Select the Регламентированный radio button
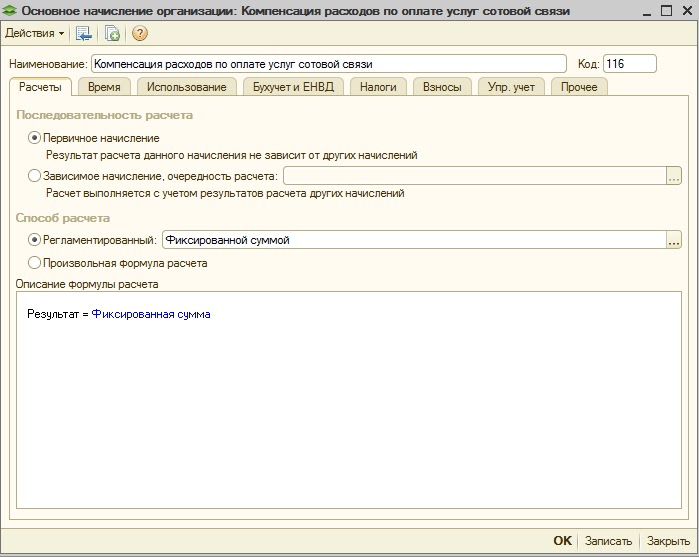This screenshot has width=699, height=557. click(x=34, y=240)
